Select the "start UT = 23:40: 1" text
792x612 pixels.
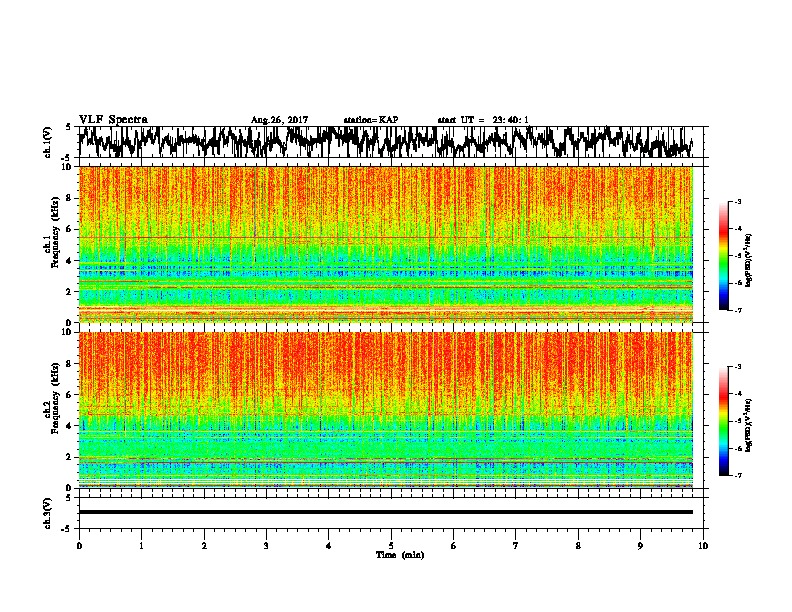483,120
